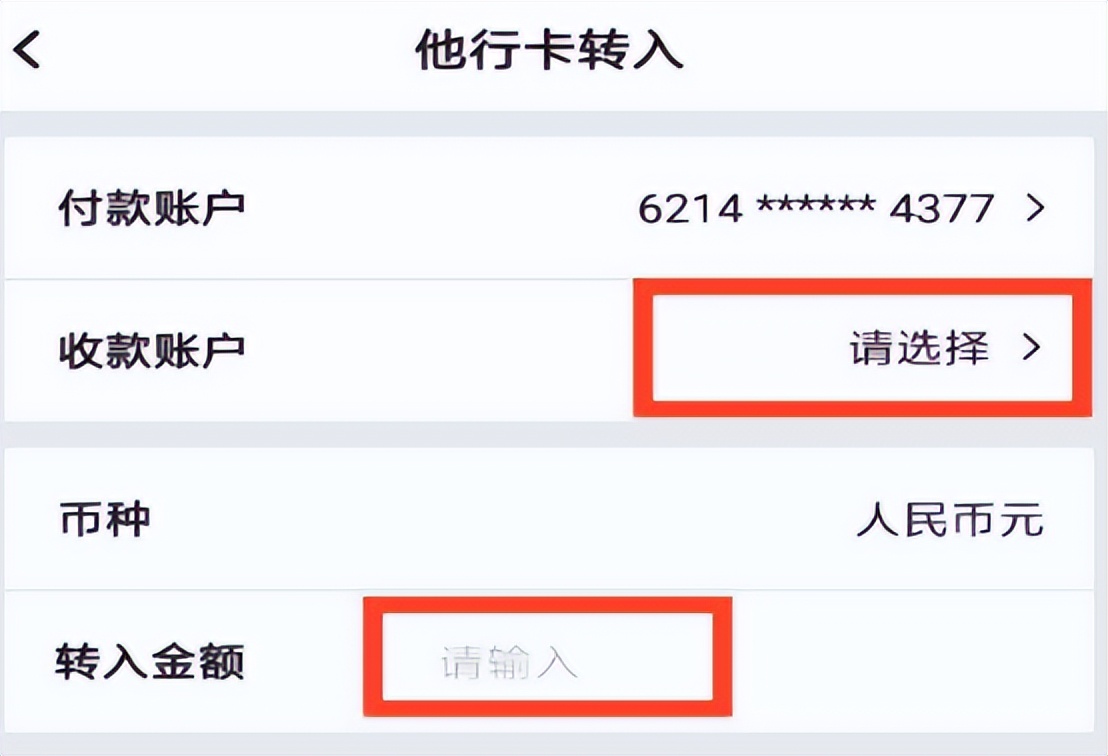This screenshot has height=756, width=1108.
Task: Click the 人民币元 currency value
Action: coord(952,519)
